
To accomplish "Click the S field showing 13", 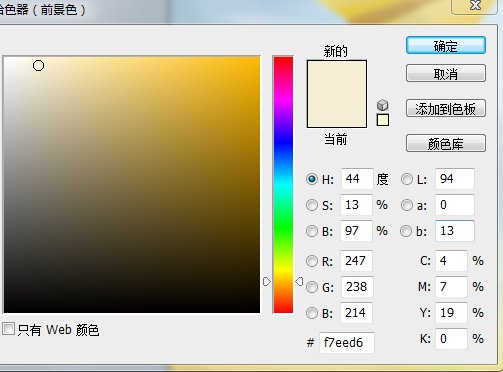I will point(356,205).
